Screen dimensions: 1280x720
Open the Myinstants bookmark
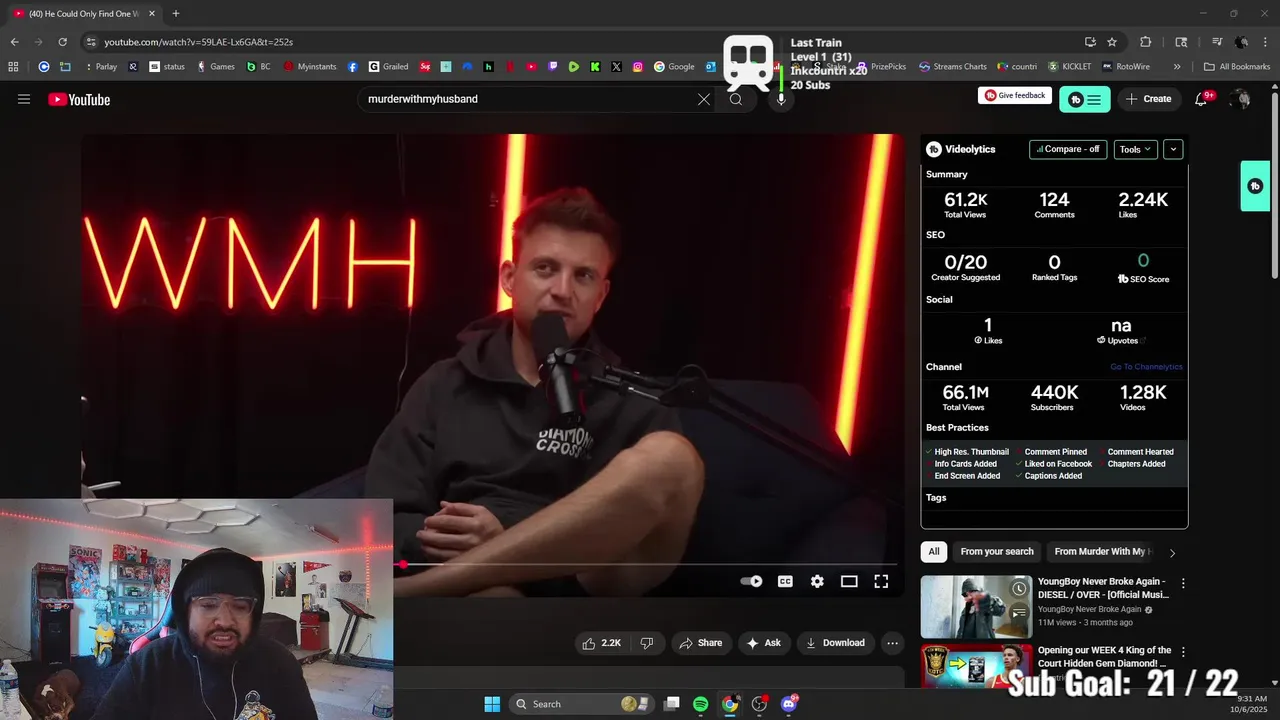(x=310, y=67)
